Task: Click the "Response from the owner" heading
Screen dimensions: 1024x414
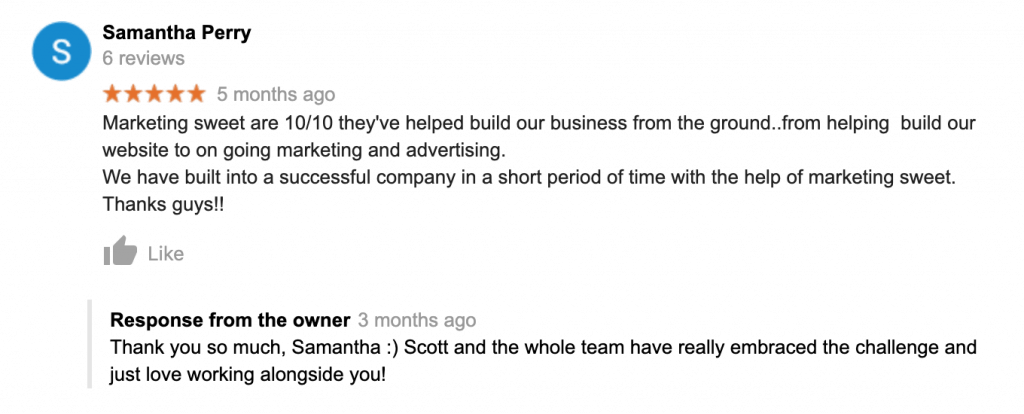Action: [x=230, y=321]
